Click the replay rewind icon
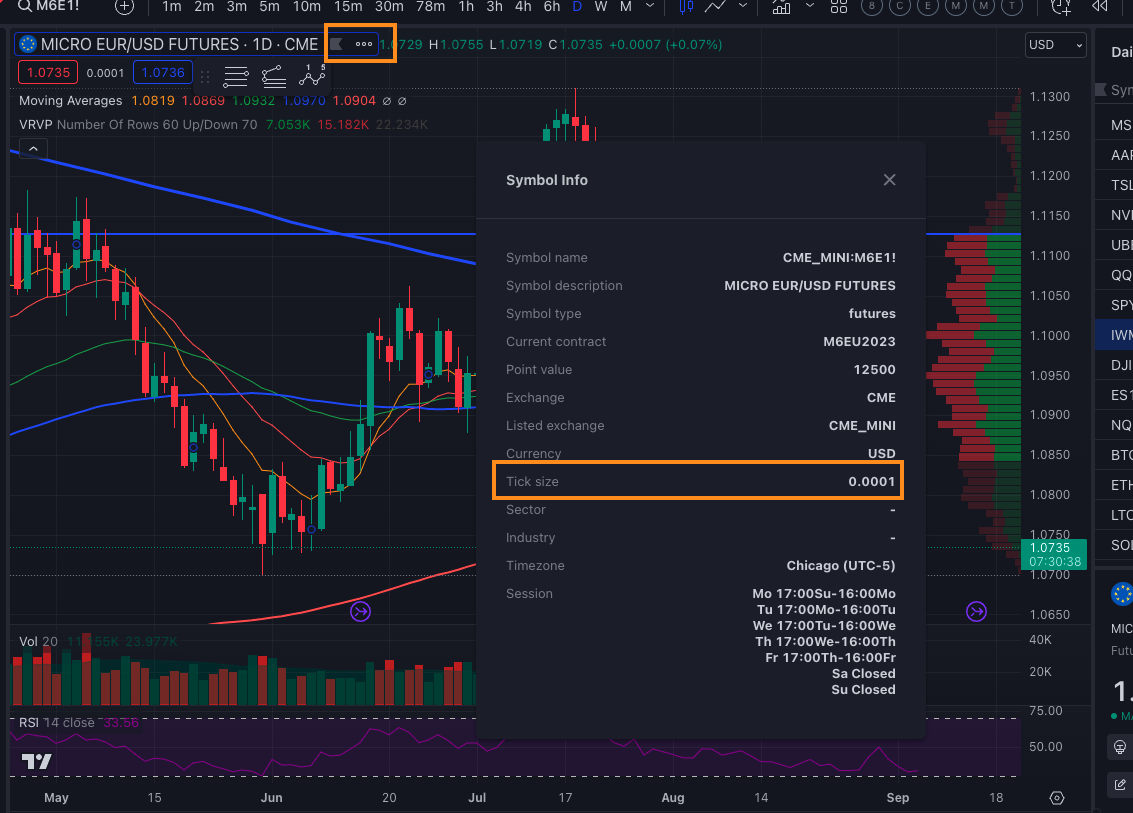Screen dimensions: 1133x813 click(x=1100, y=7)
